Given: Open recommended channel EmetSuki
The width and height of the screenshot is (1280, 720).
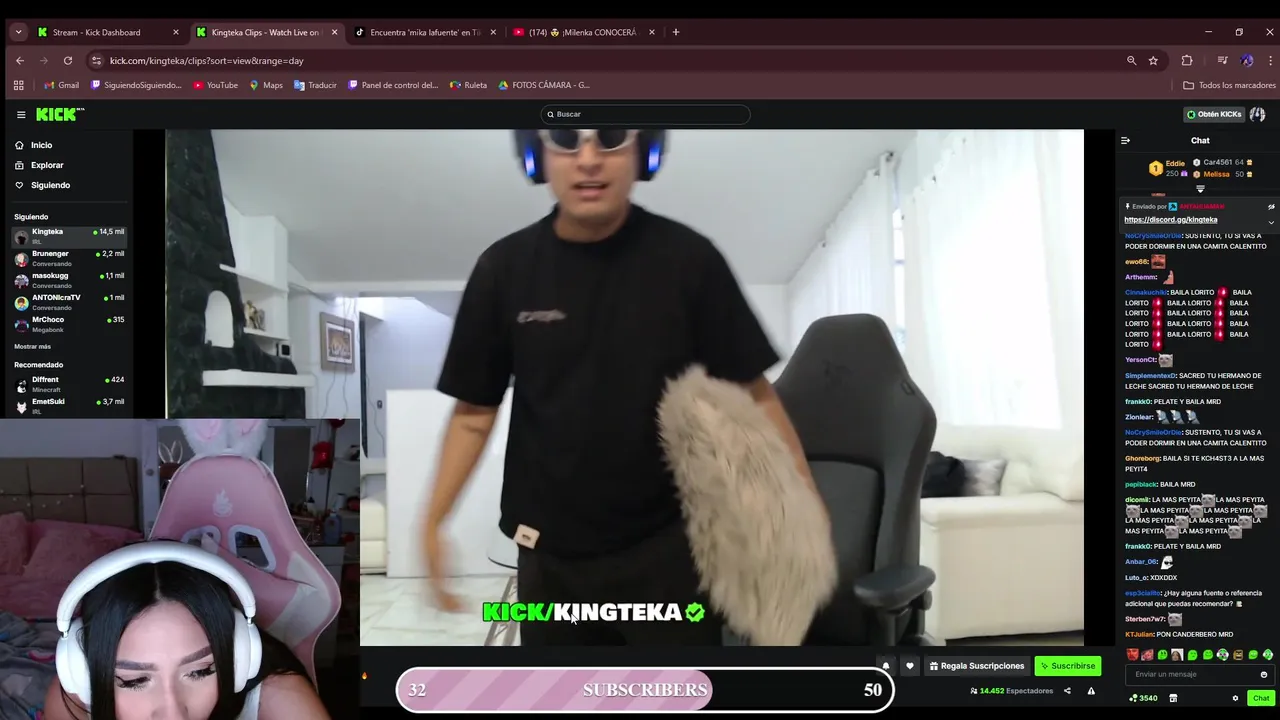Looking at the screenshot, I should click(69, 406).
